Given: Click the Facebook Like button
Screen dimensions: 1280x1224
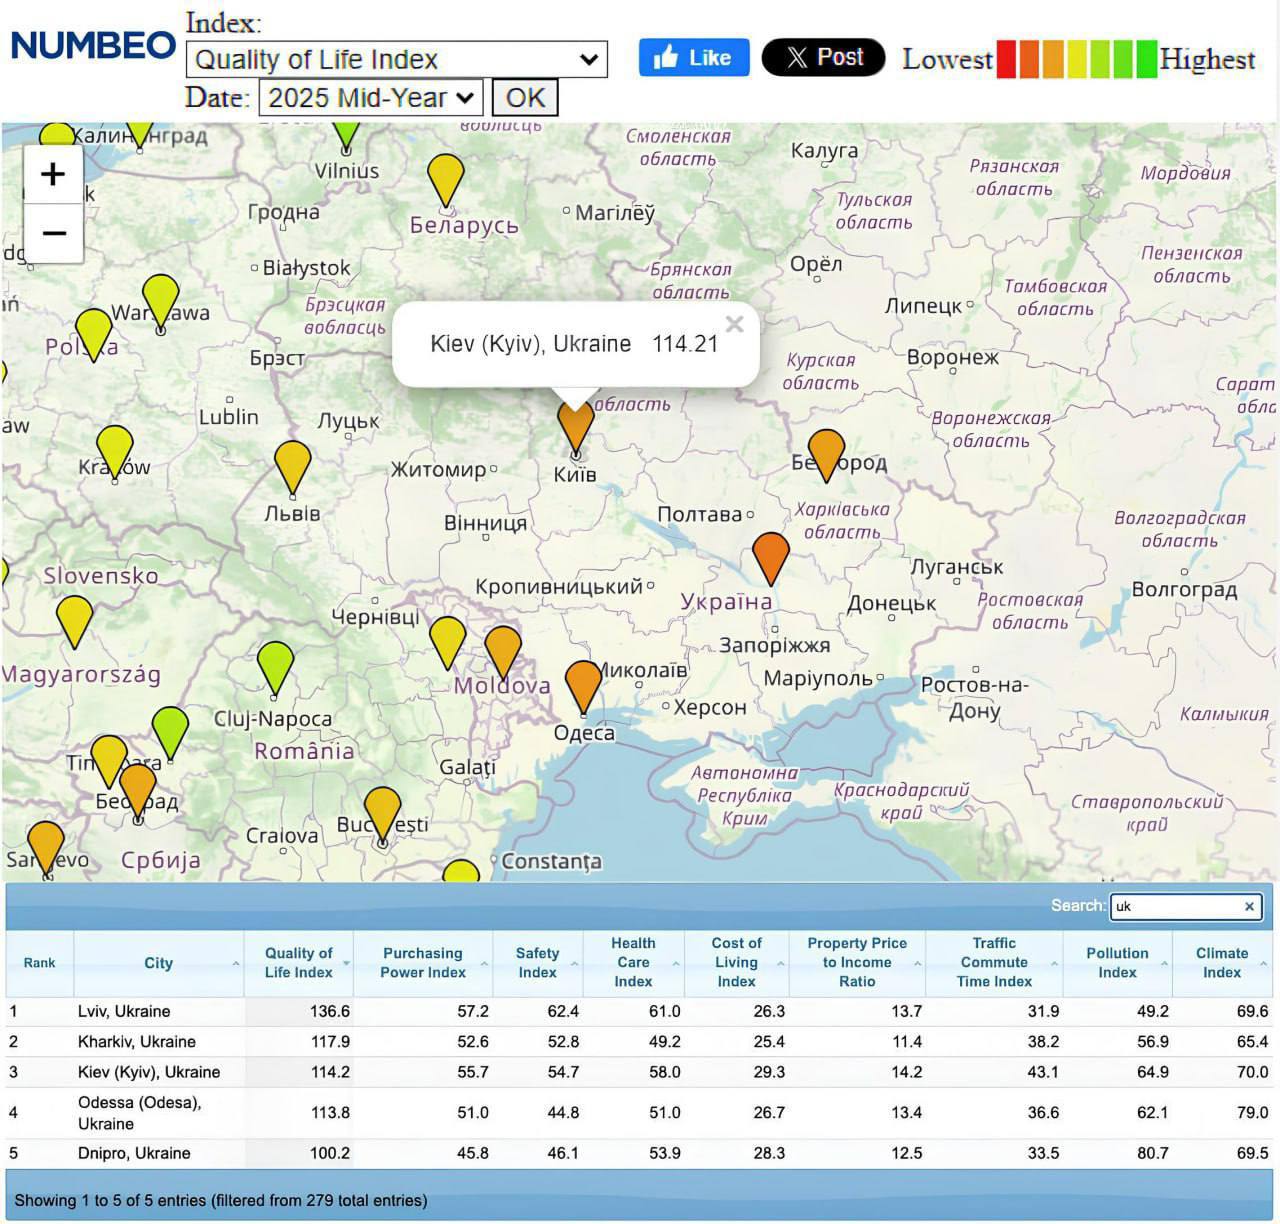Looking at the screenshot, I should click(x=693, y=58).
